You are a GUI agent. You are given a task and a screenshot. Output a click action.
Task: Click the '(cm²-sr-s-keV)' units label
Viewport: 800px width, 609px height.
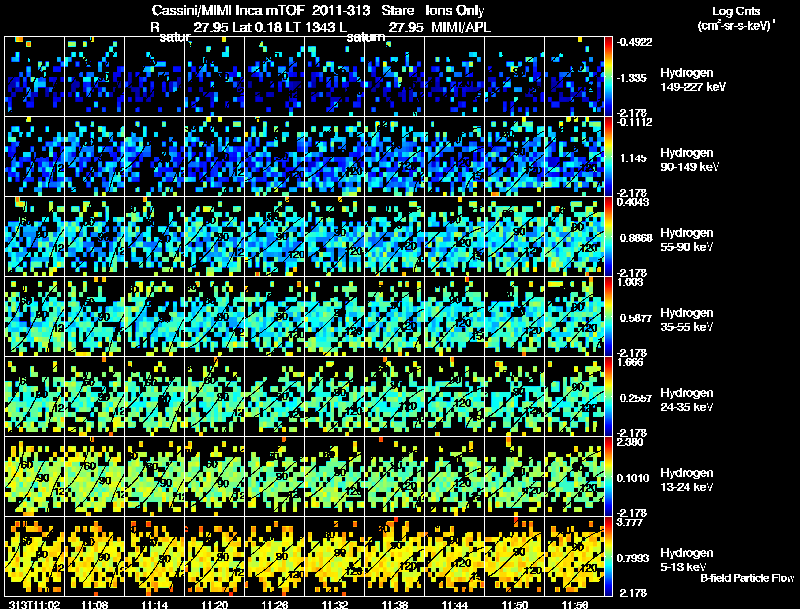click(x=736, y=25)
